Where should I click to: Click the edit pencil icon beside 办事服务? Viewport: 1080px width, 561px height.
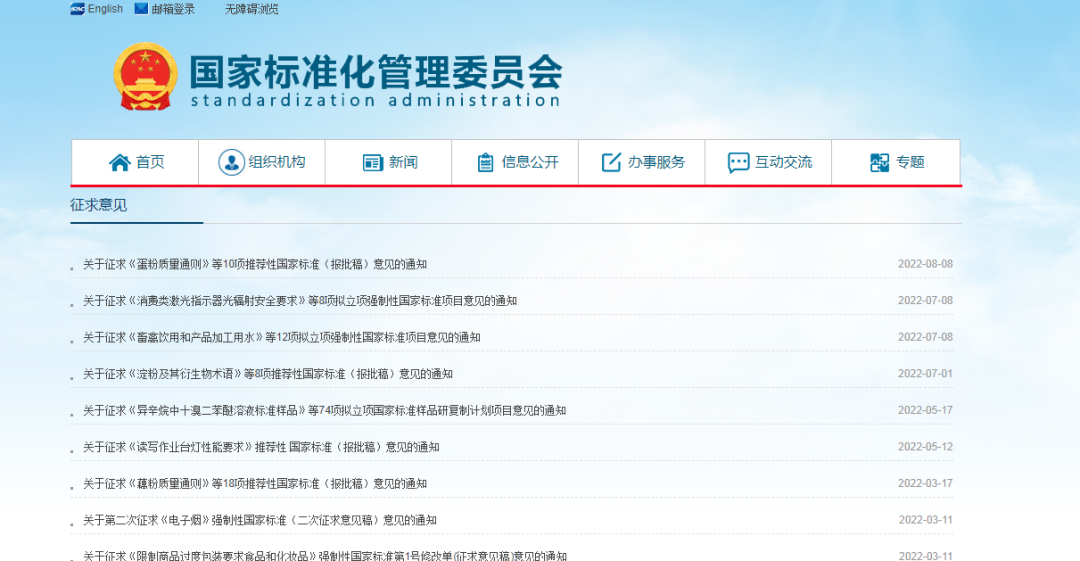click(612, 163)
